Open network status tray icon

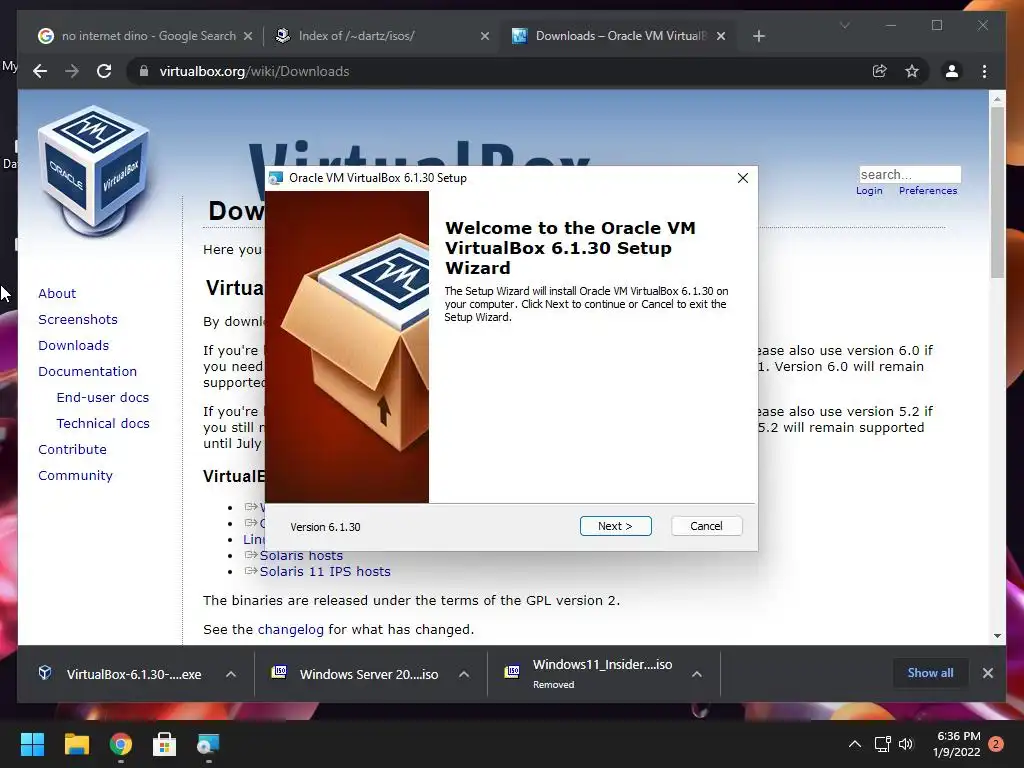coord(882,744)
